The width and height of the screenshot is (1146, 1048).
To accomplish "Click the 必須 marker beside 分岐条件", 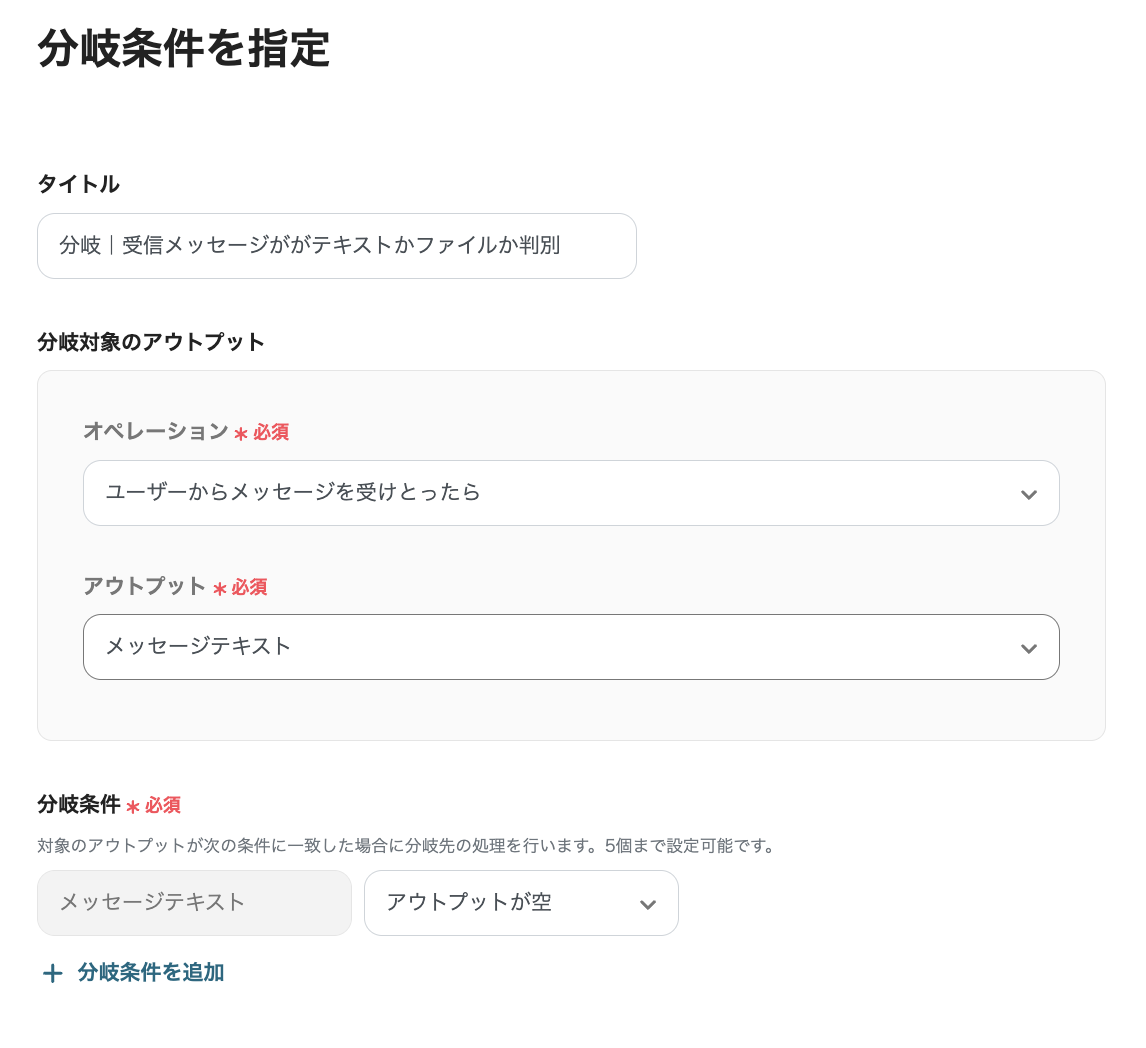I will [162, 805].
